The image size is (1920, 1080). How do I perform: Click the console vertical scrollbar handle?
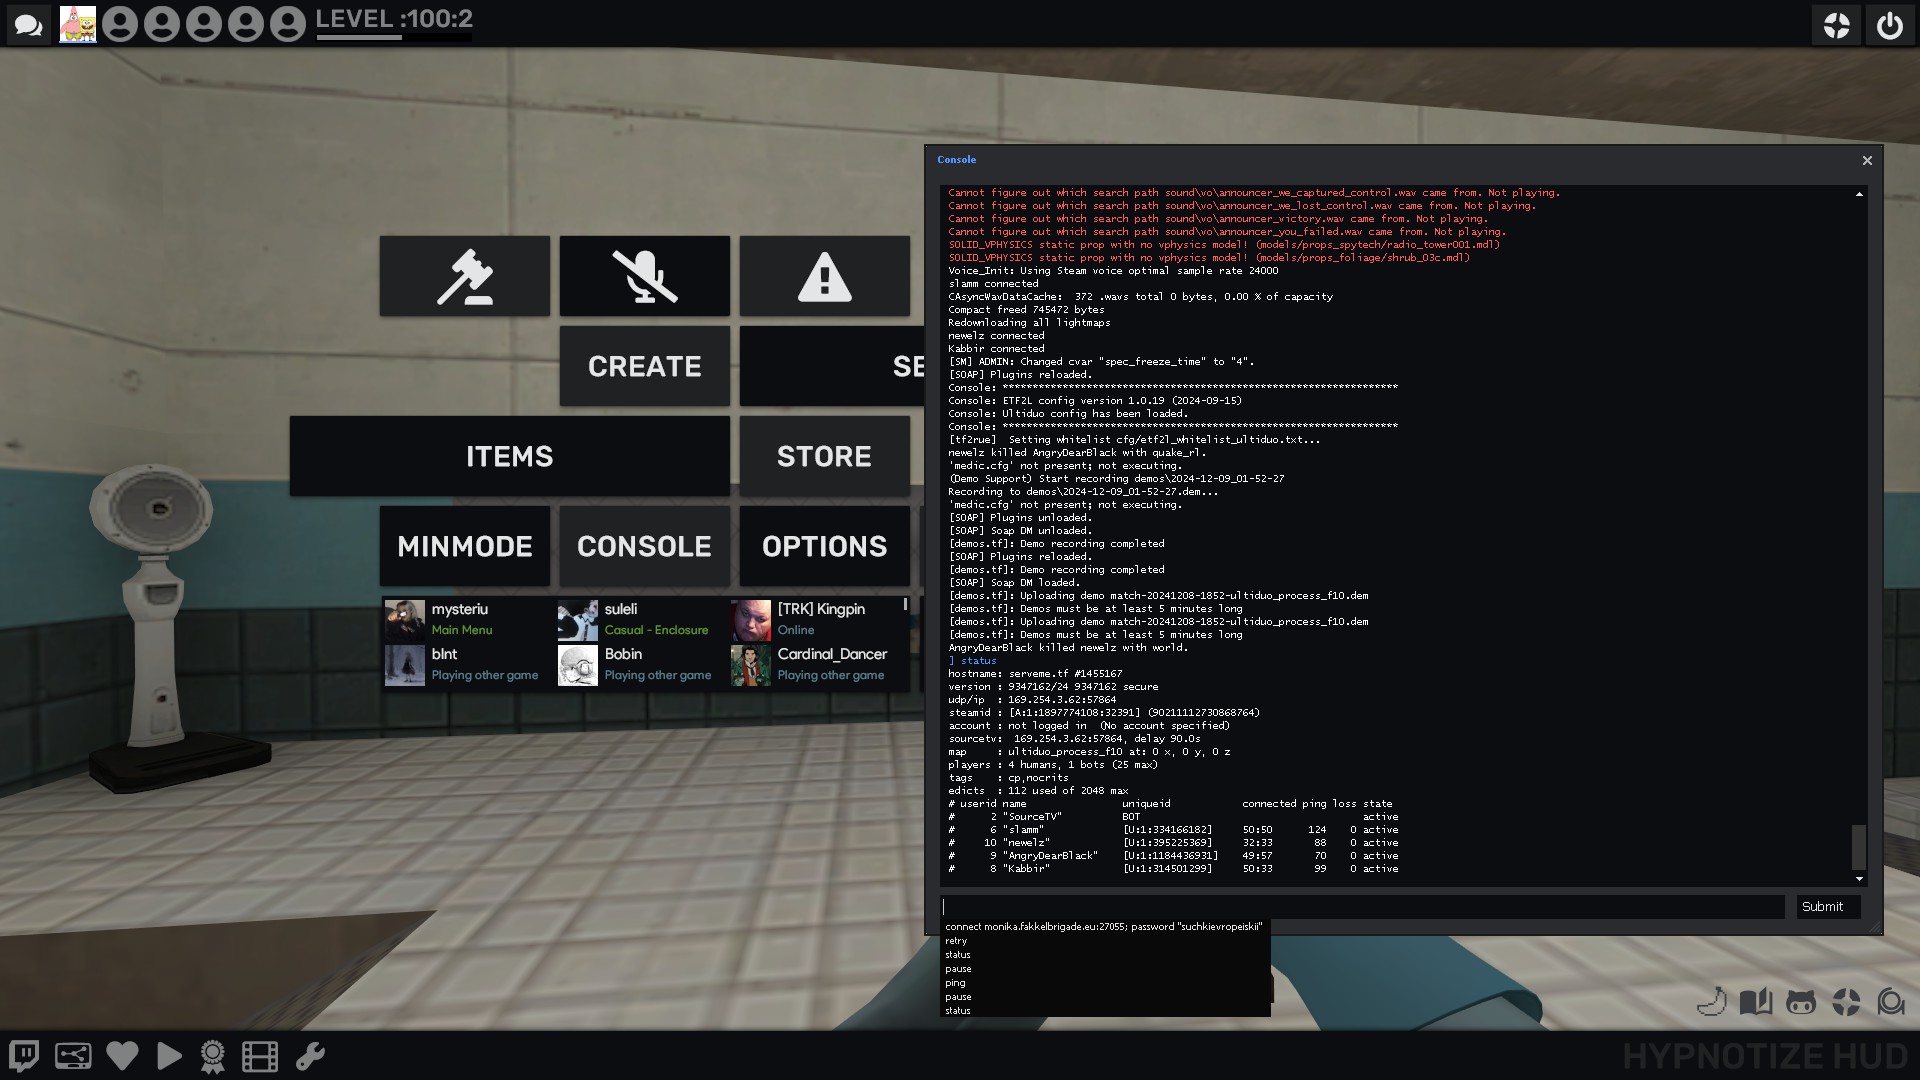tap(1859, 847)
